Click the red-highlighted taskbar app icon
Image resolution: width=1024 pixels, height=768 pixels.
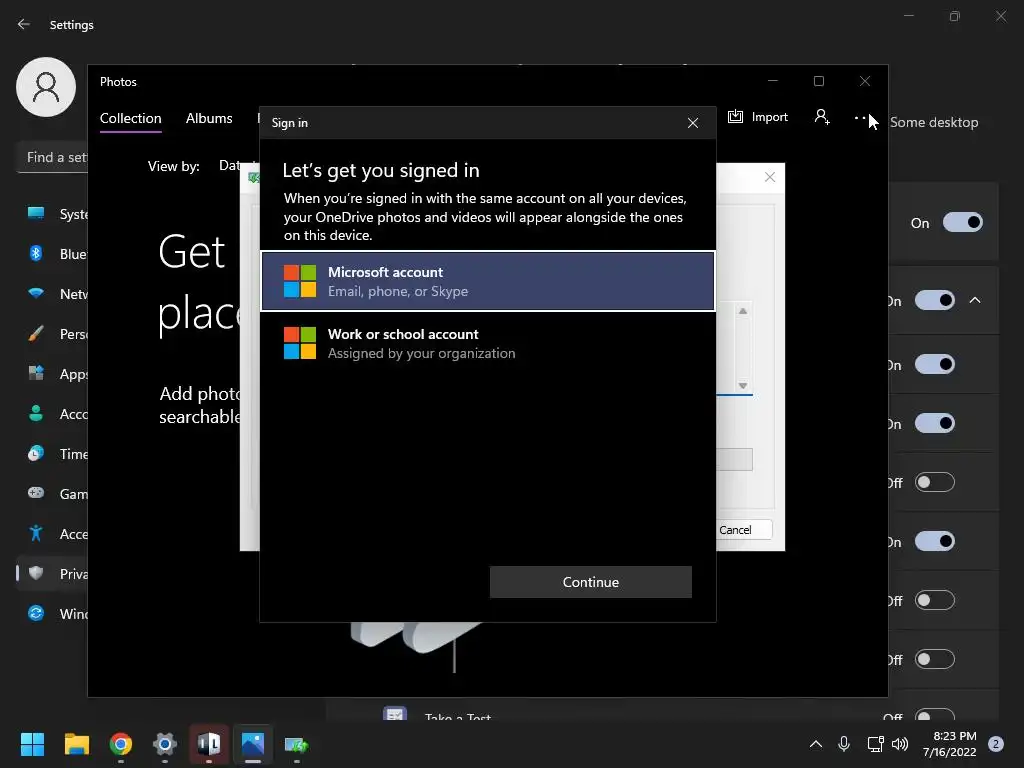(209, 744)
